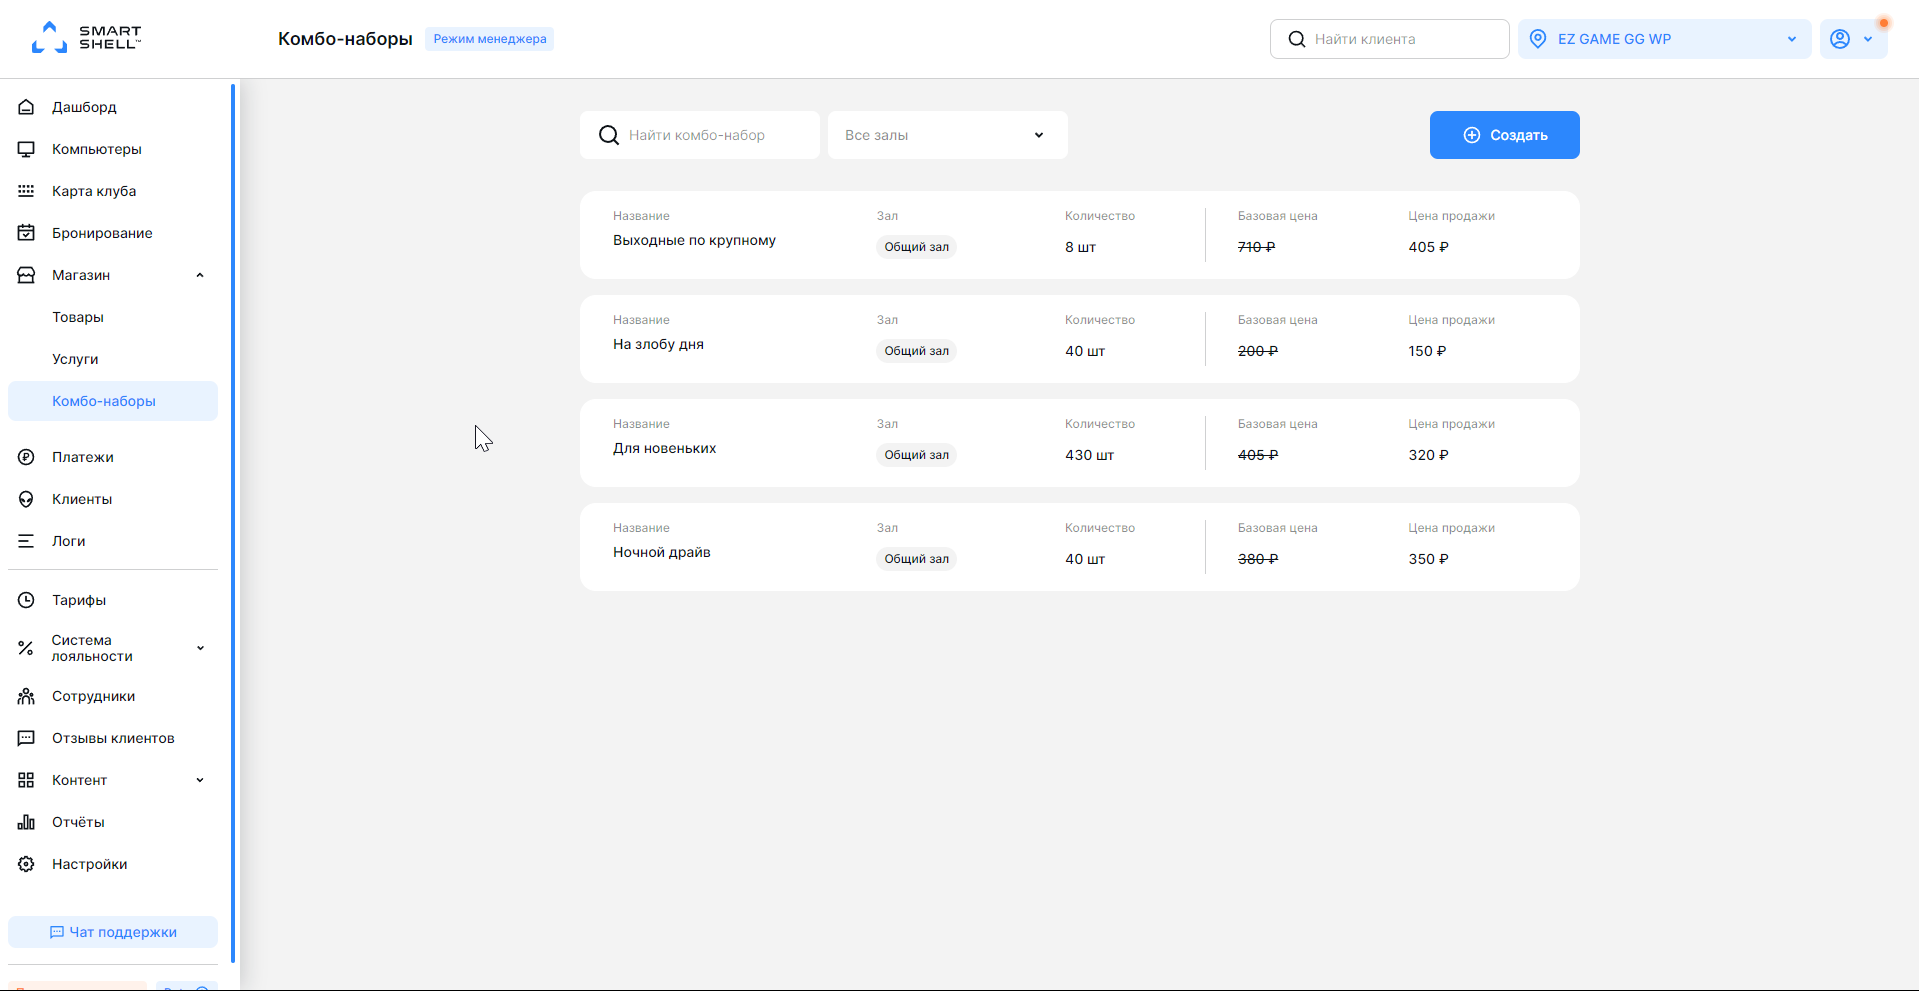Click the plus icon on Создать
1919x991 pixels.
coord(1472,135)
